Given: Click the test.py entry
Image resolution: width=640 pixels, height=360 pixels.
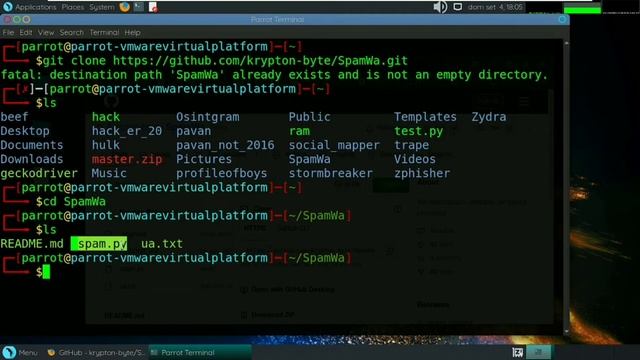Looking at the screenshot, I should click(418, 131).
